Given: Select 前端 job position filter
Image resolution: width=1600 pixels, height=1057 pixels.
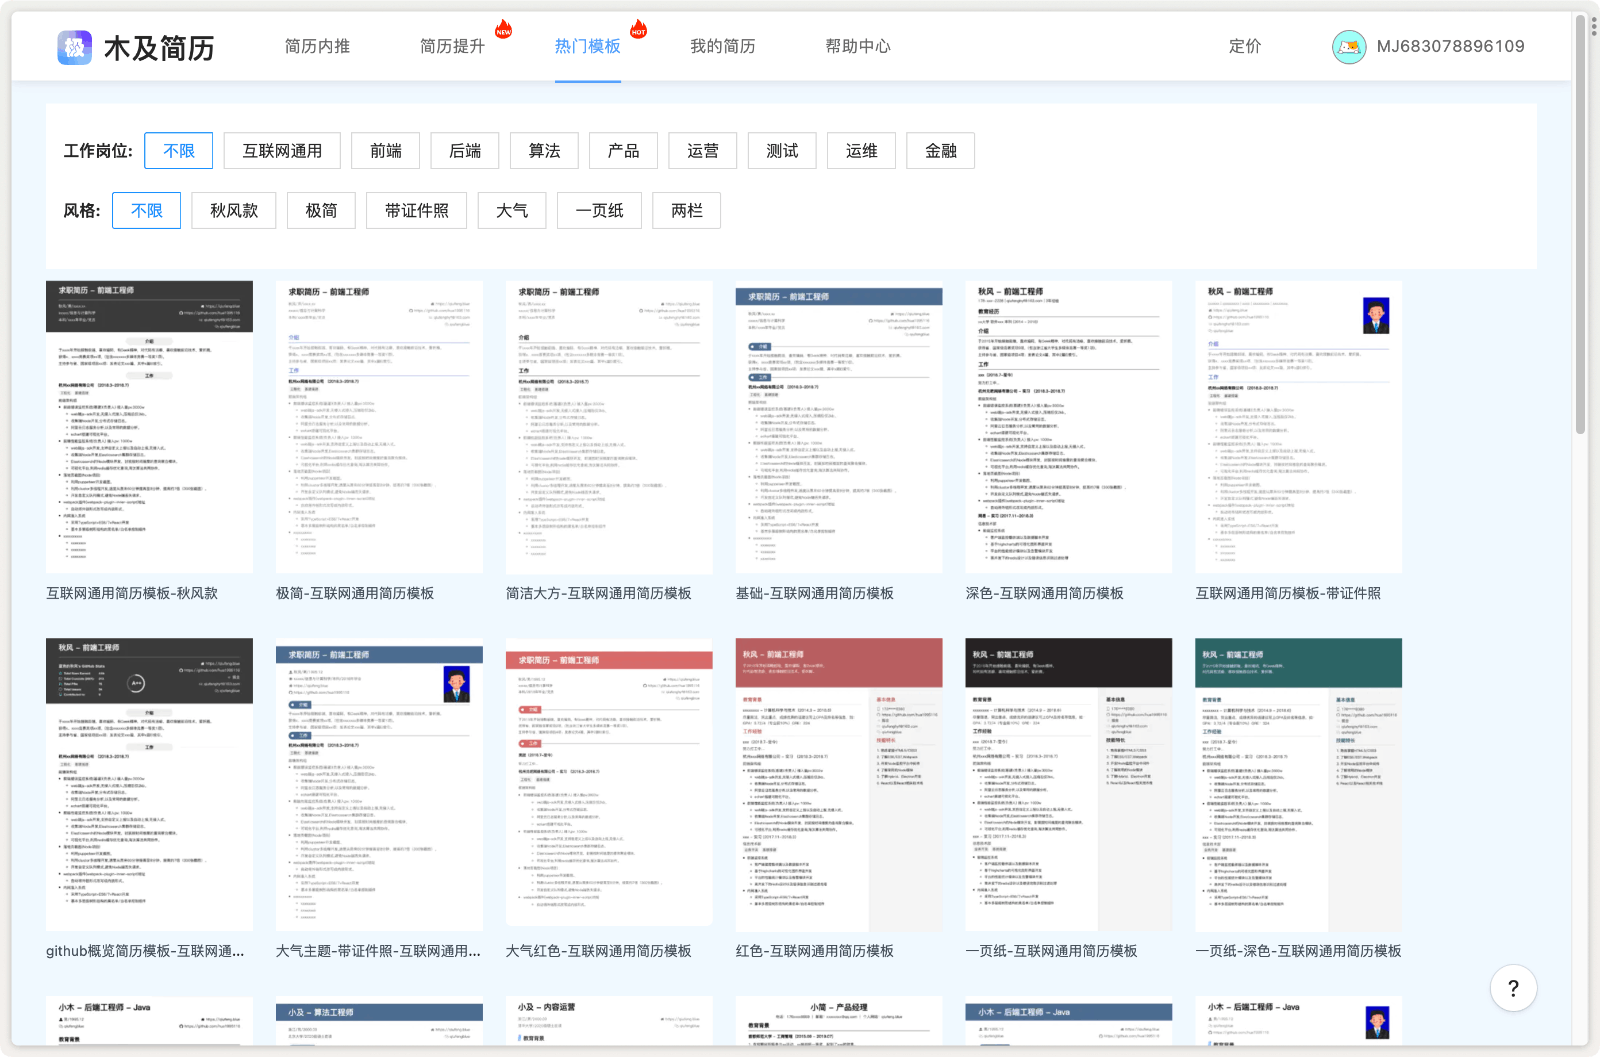Looking at the screenshot, I should click(x=386, y=151).
